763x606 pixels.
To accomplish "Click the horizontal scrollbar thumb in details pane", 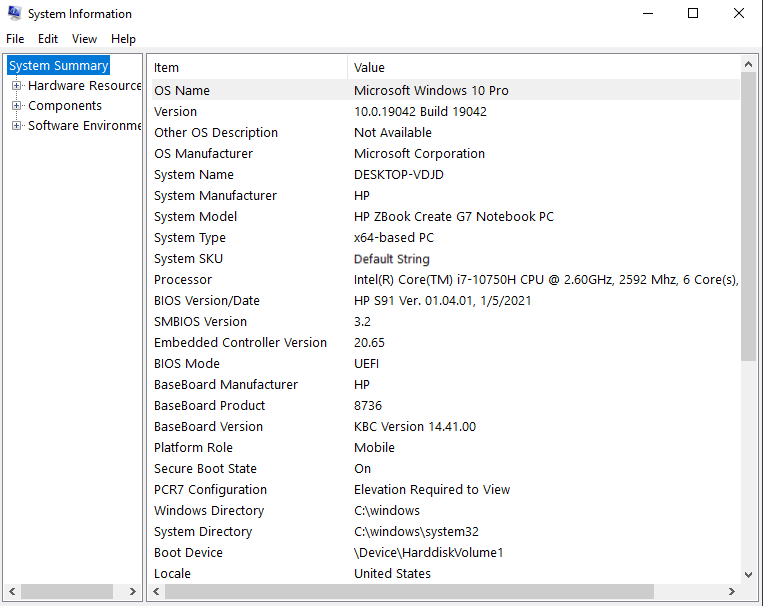I will pos(409,591).
